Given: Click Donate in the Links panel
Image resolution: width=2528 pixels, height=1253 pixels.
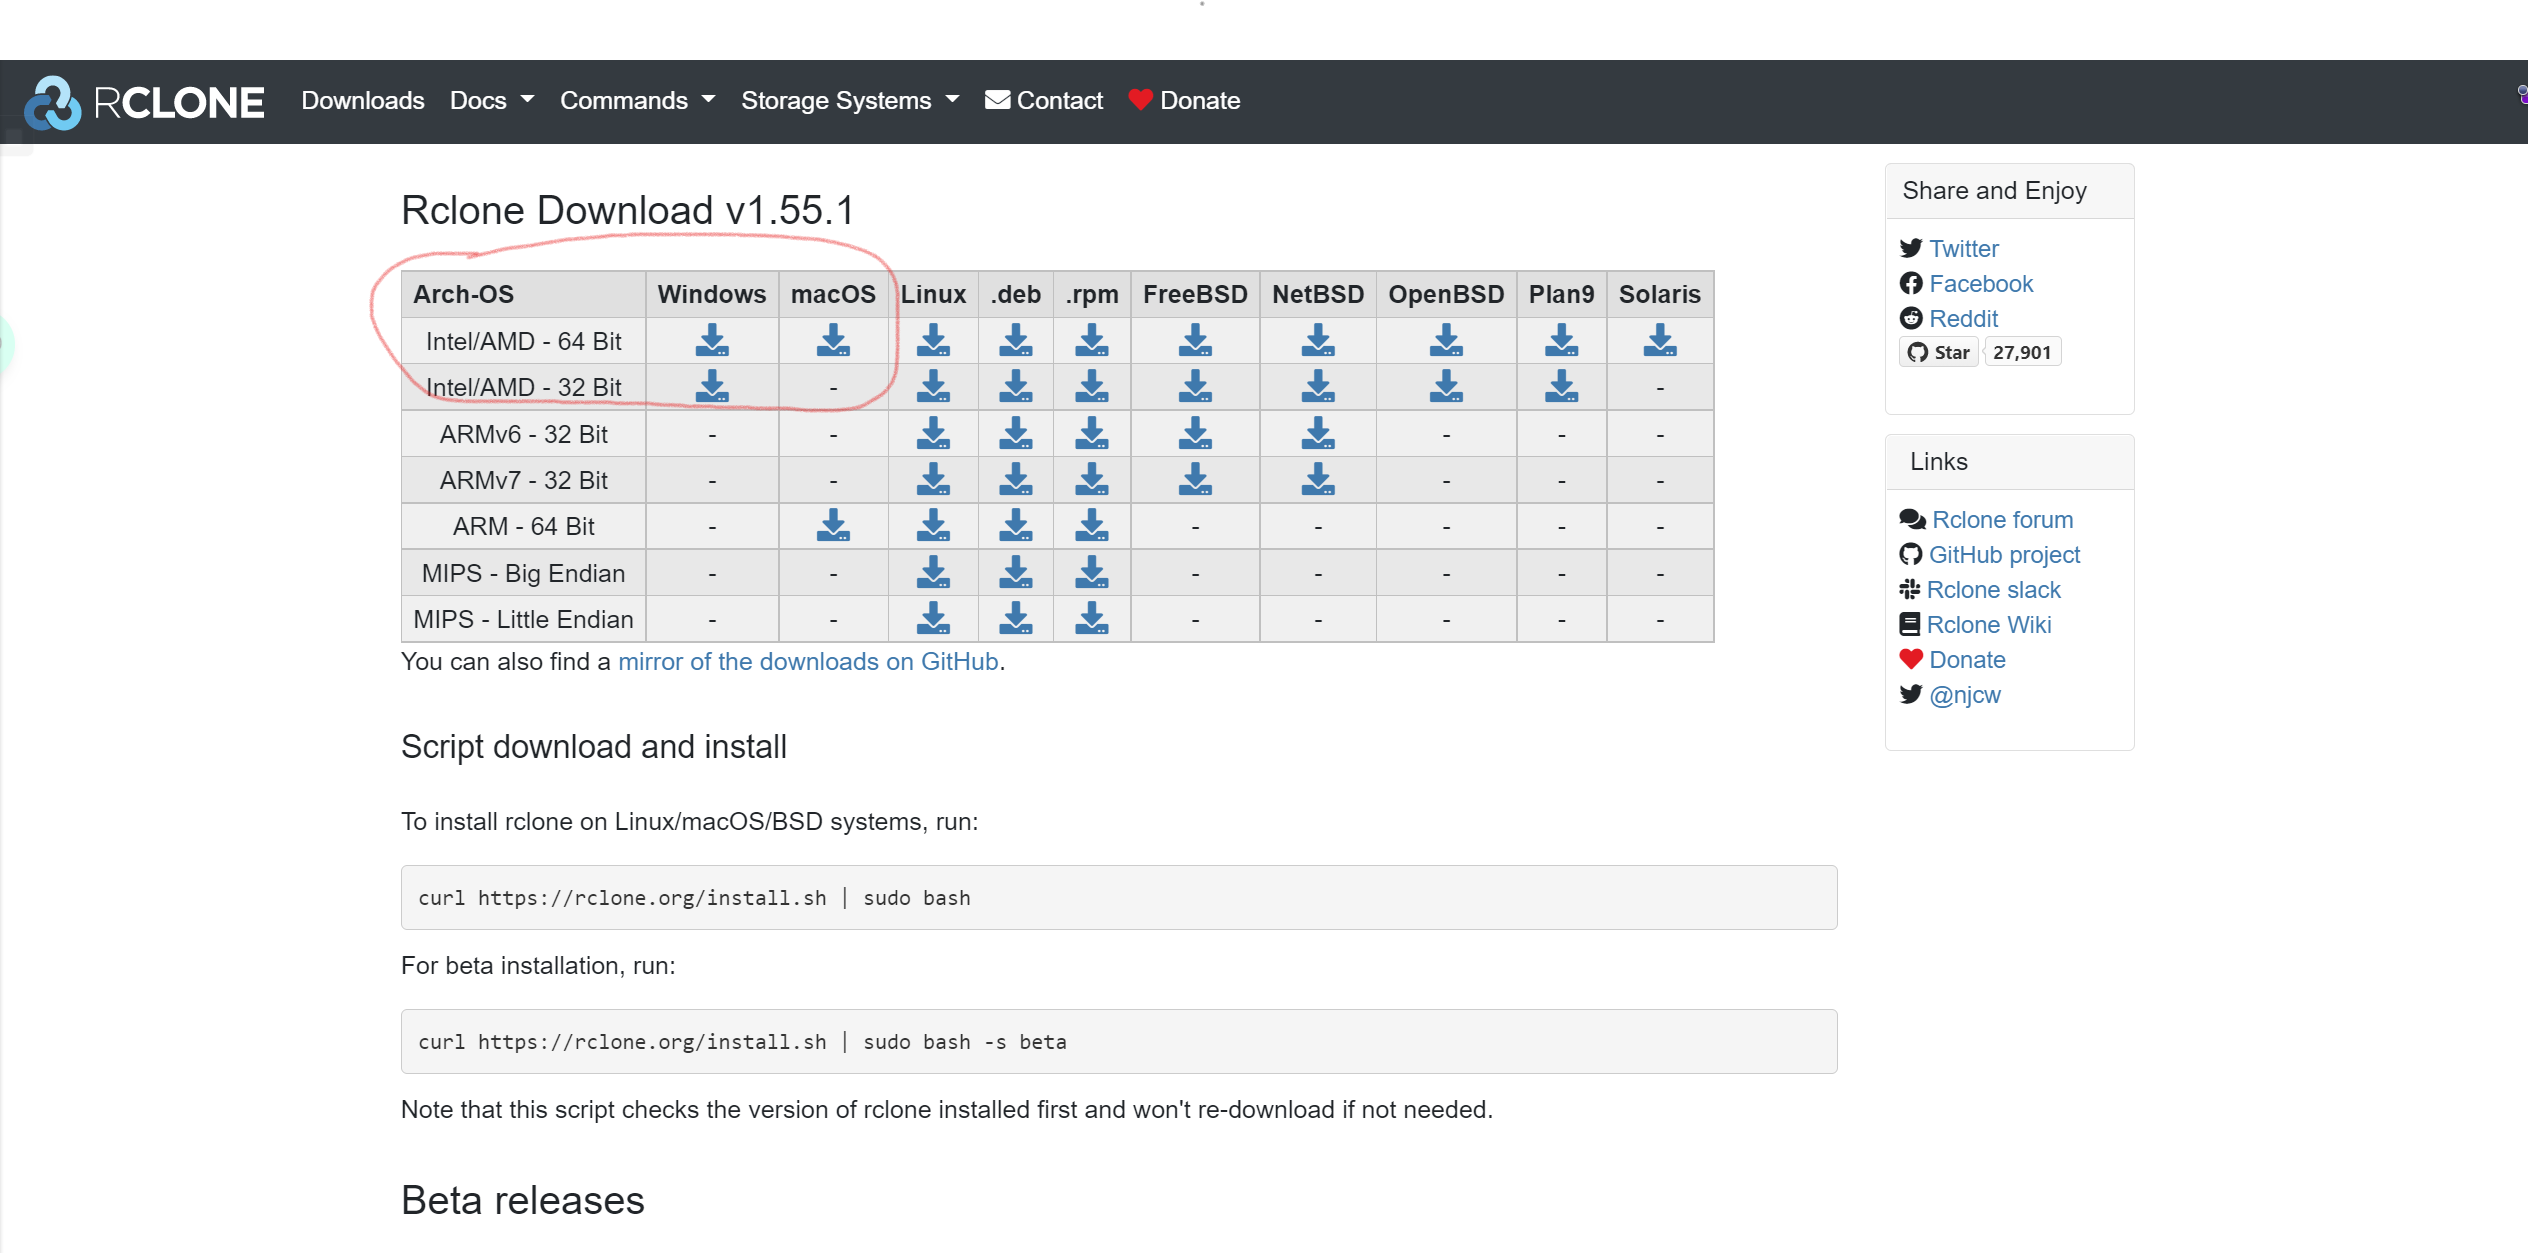Looking at the screenshot, I should pos(1967,660).
